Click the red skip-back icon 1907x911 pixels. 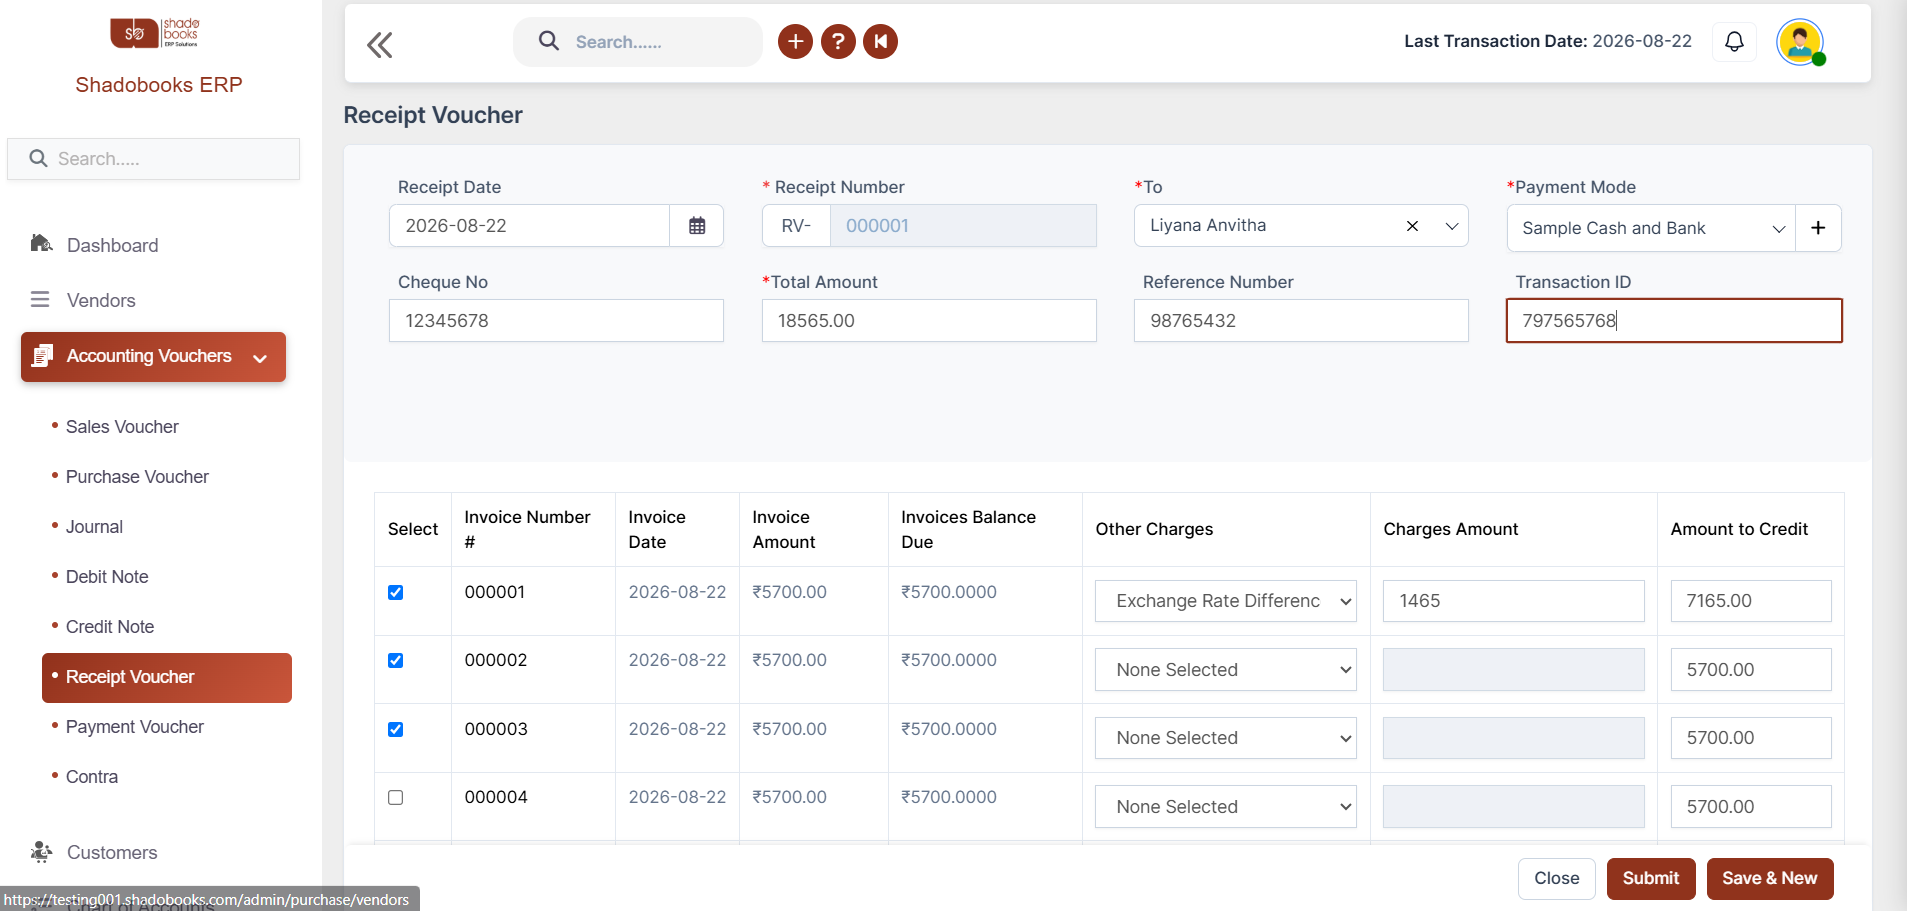pyautogui.click(x=880, y=41)
